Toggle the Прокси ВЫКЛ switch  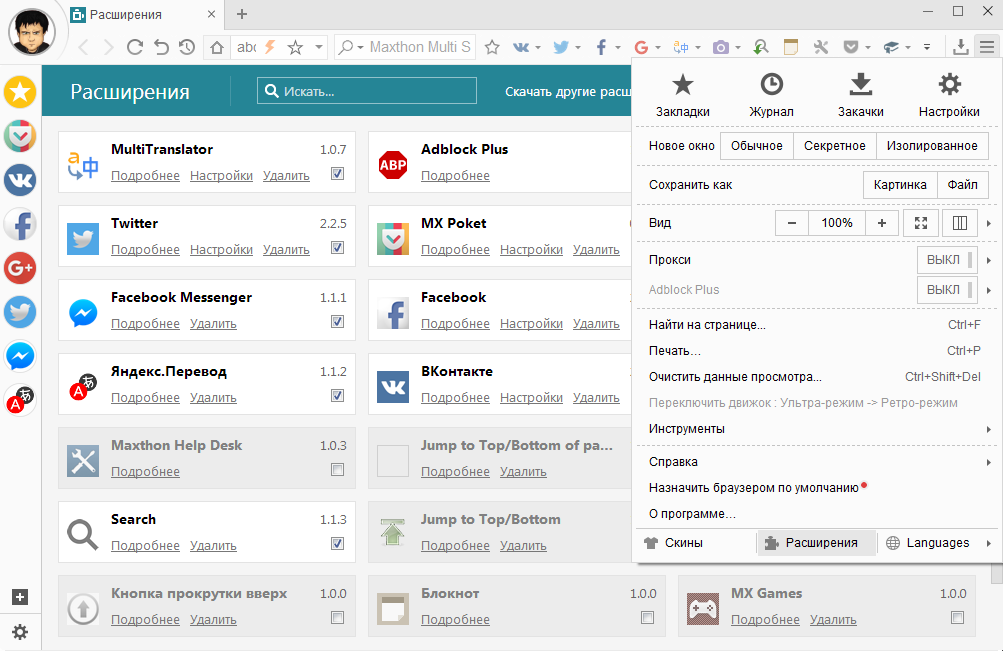[x=947, y=260]
